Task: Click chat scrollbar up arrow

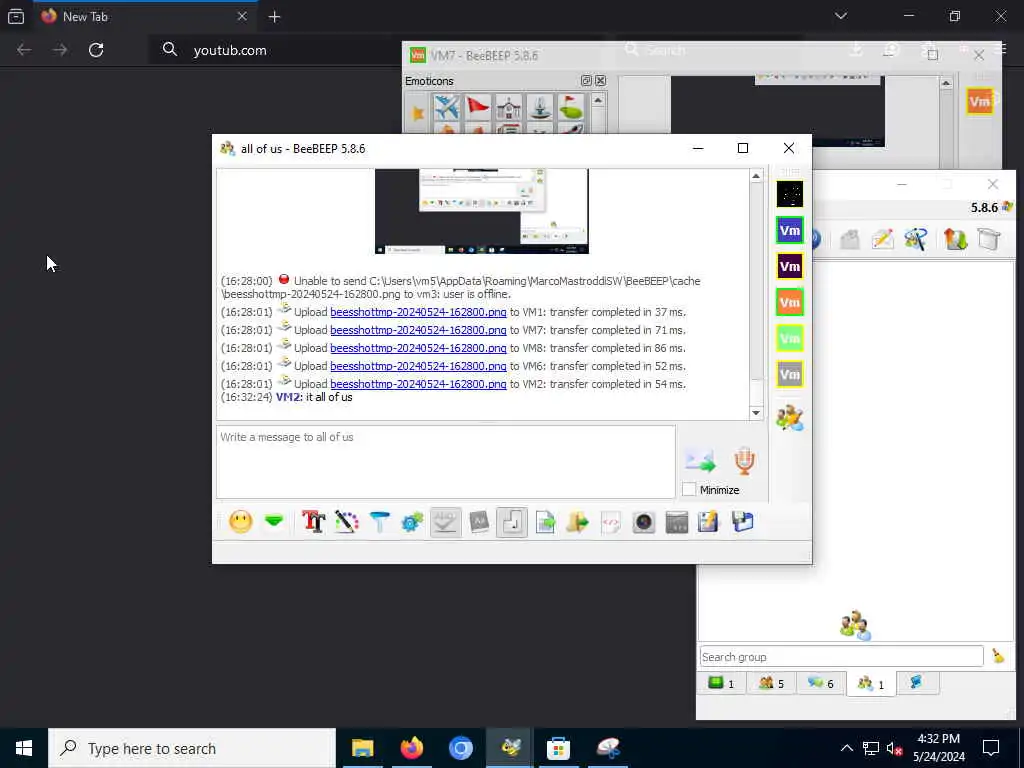Action: point(756,176)
